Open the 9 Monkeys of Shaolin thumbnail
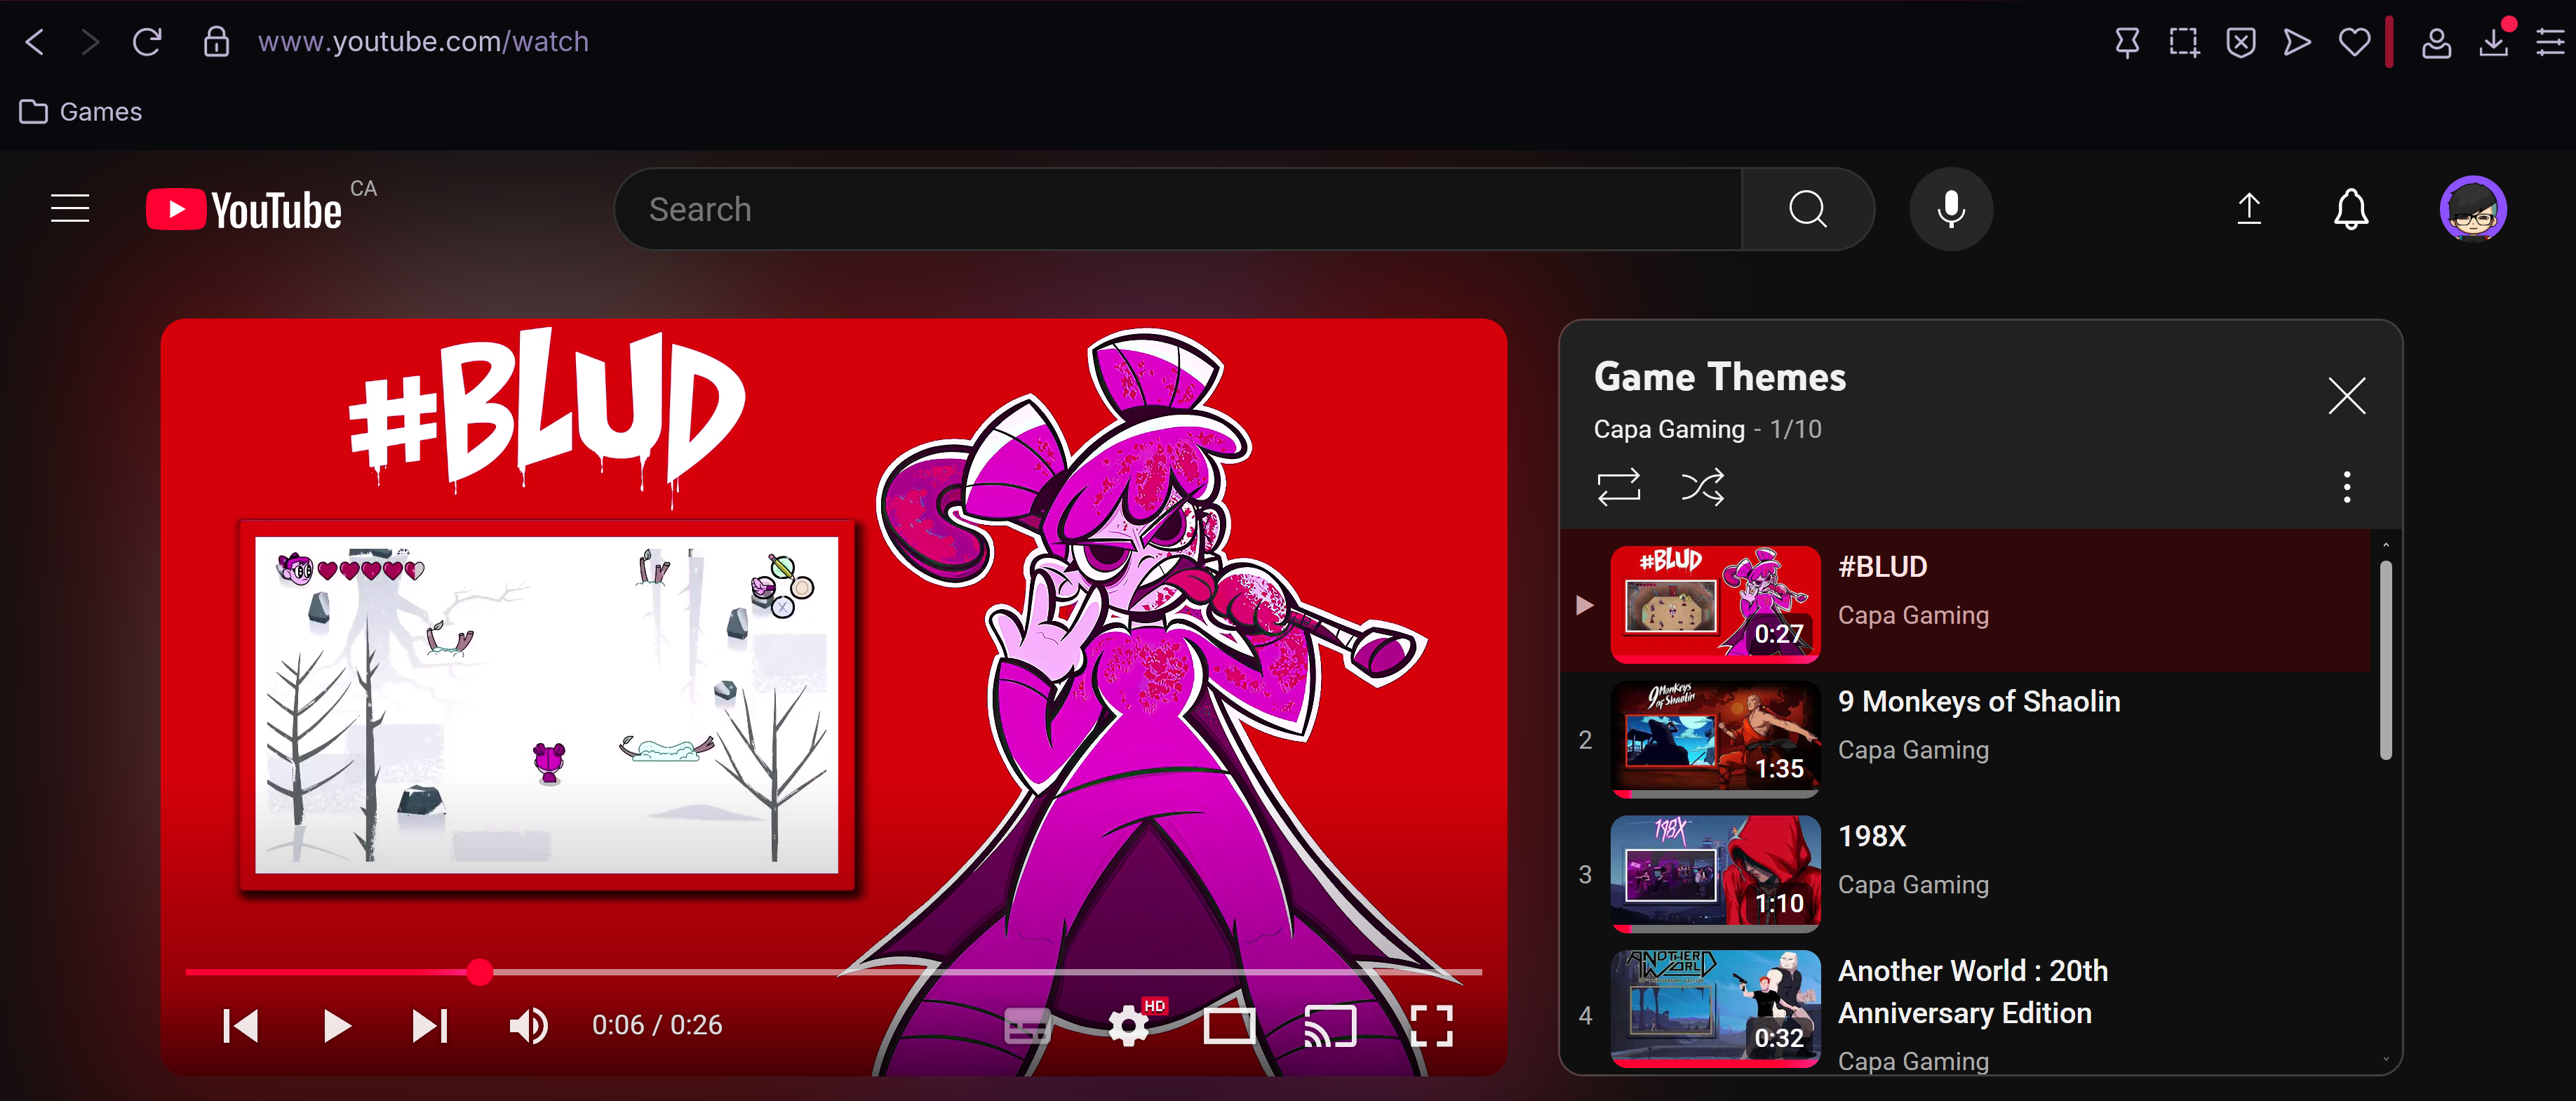 point(1715,739)
